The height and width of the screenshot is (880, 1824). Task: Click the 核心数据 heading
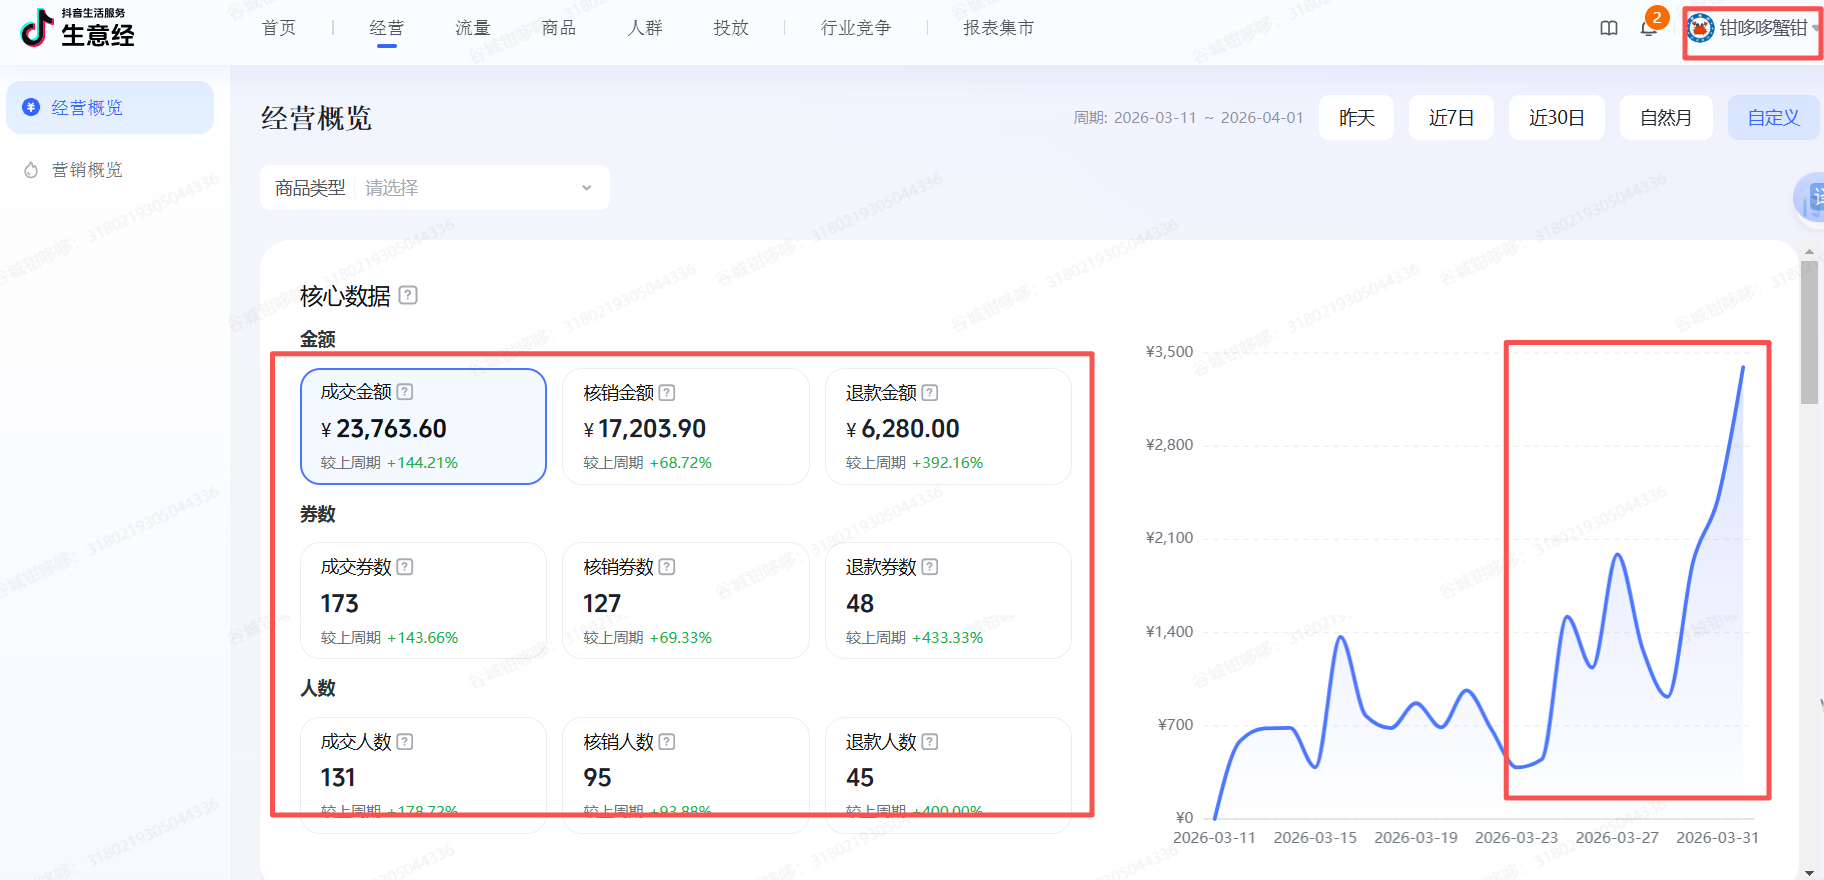tap(345, 296)
